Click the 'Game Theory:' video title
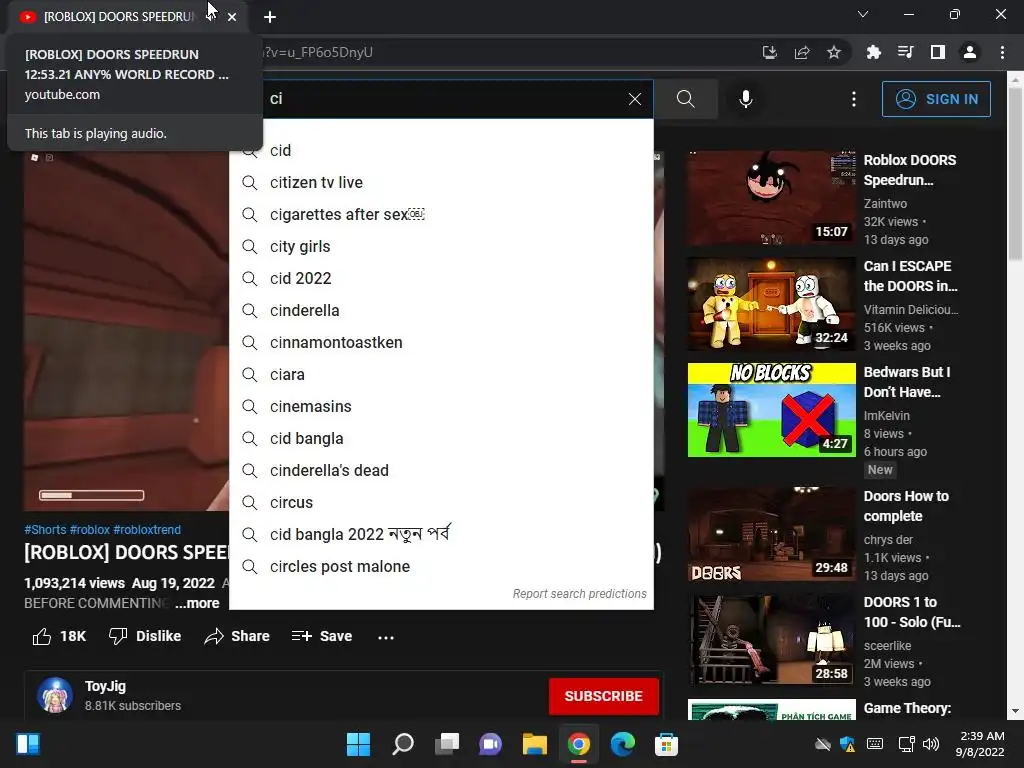1024x768 pixels. 907,708
